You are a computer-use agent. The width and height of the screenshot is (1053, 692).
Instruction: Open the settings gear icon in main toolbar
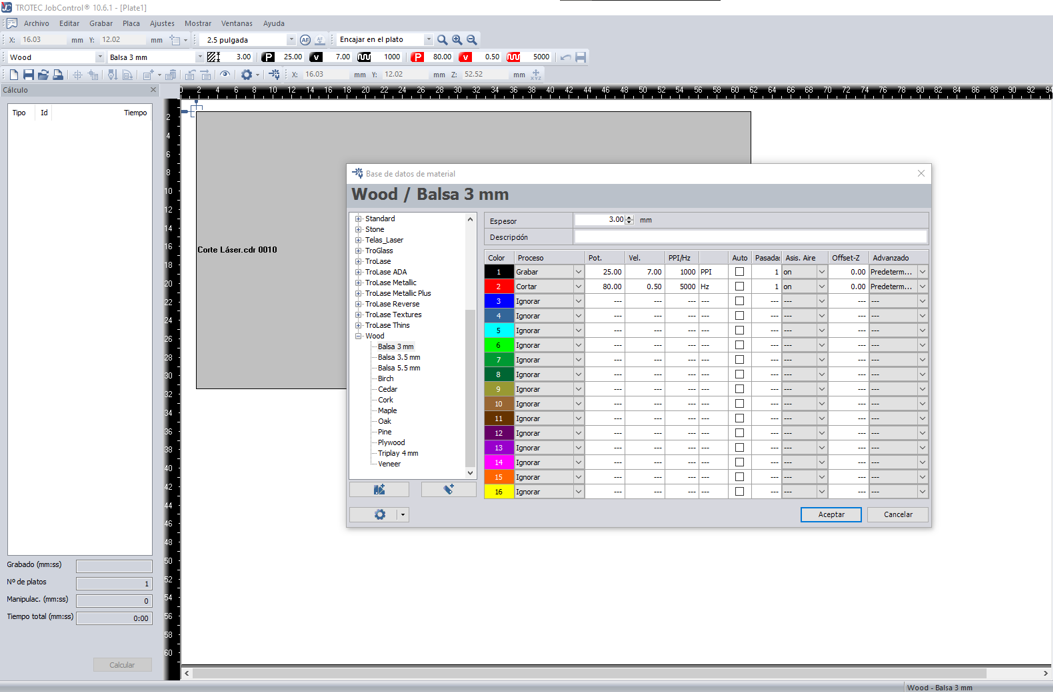[246, 75]
